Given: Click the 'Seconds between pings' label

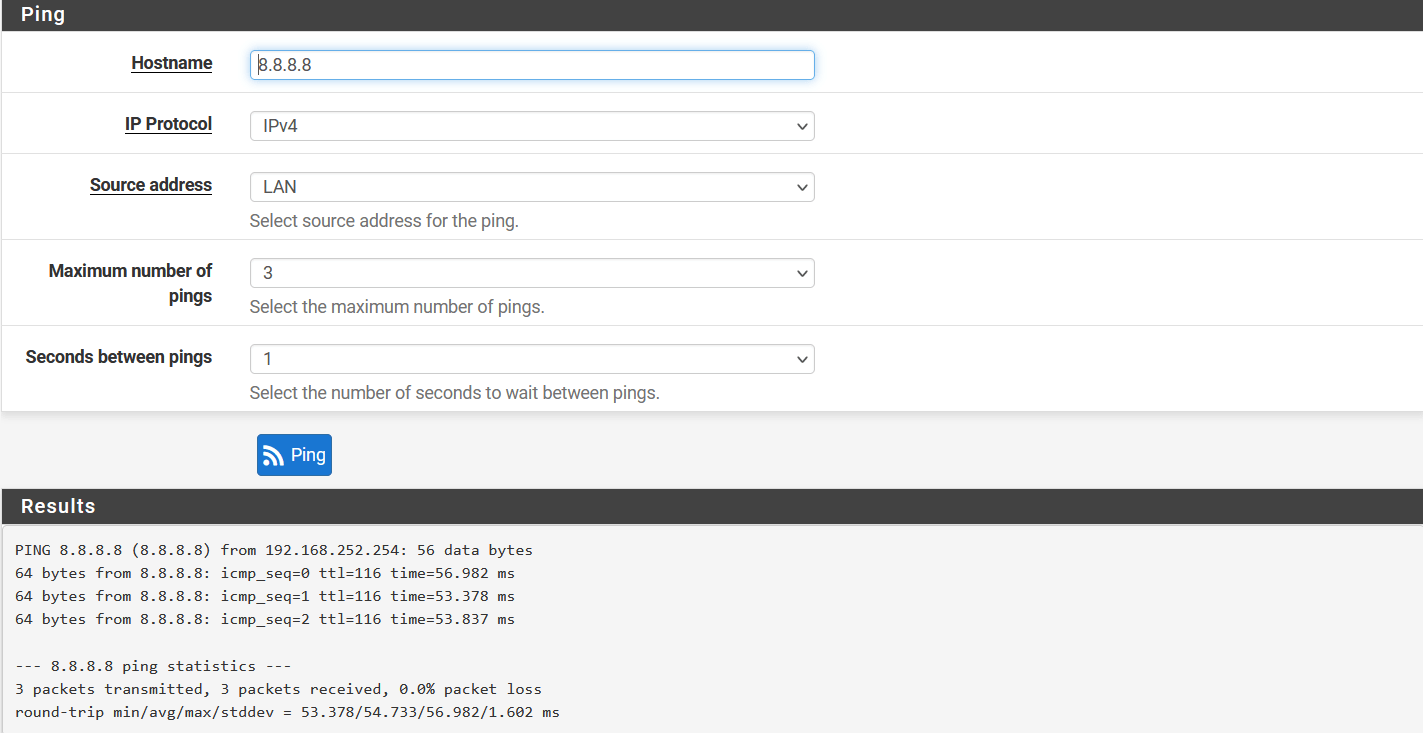Looking at the screenshot, I should (119, 357).
